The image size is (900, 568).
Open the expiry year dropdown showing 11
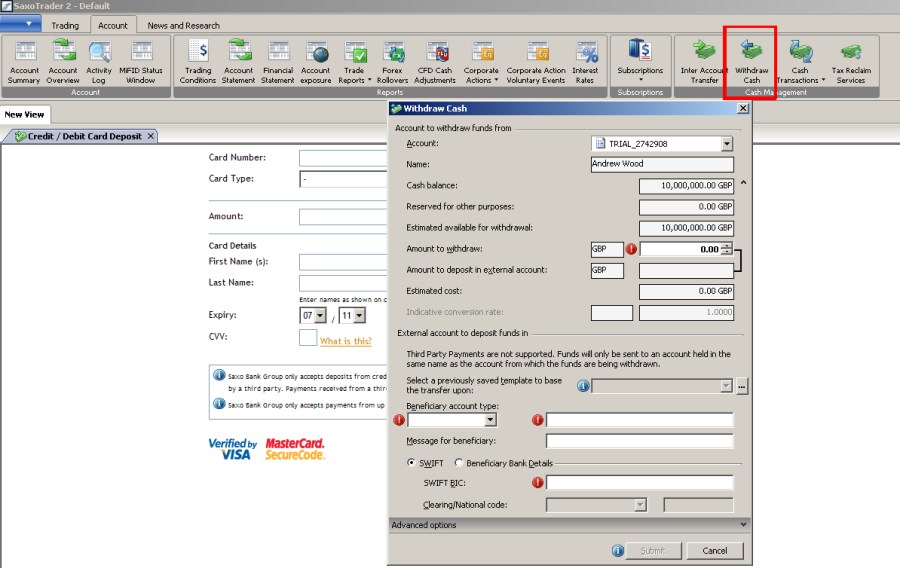pos(359,316)
